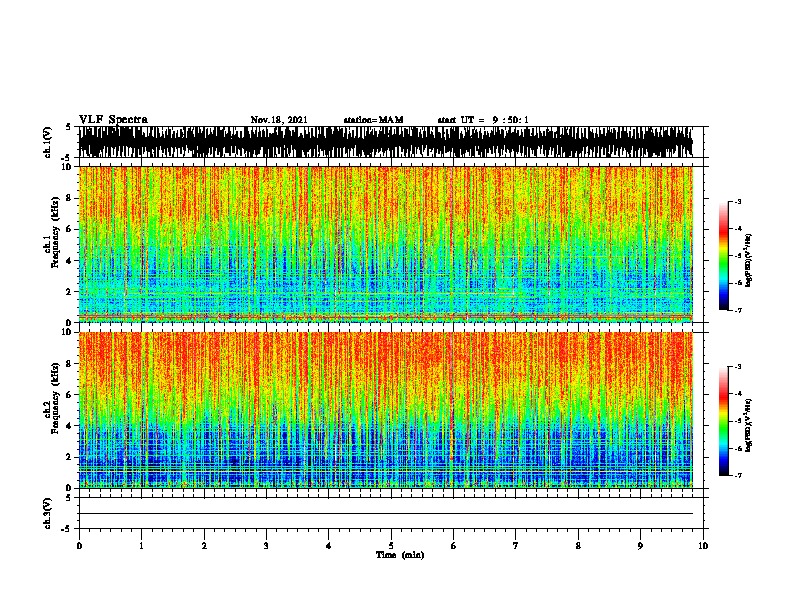Screen dimensions: 792x612
Task: Click the "Time (min)" x-axis label
Action: pos(400,555)
